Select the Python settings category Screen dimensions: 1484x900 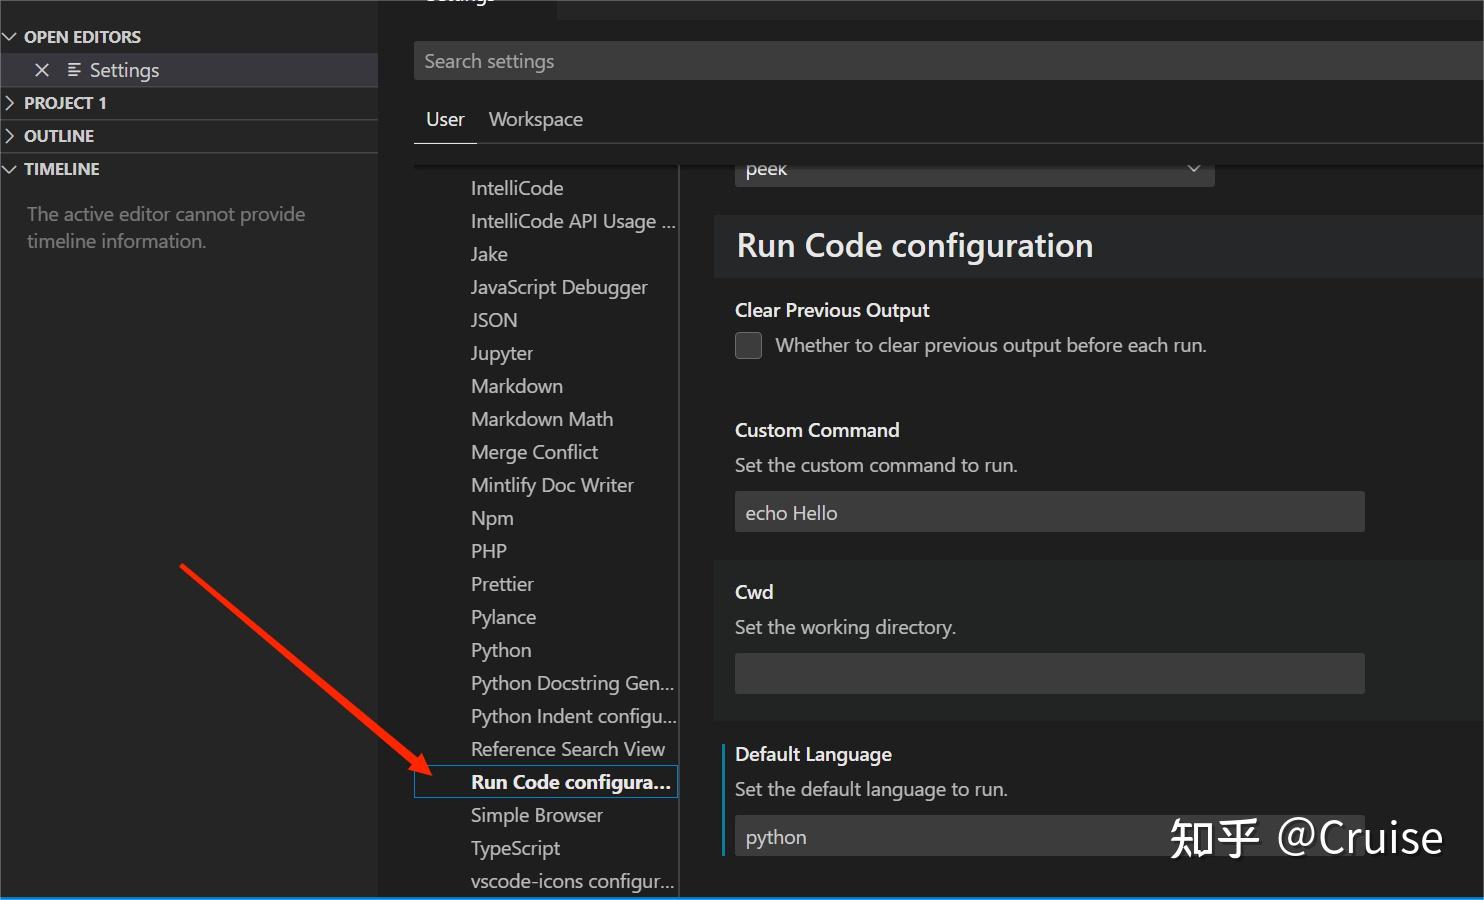(x=501, y=650)
